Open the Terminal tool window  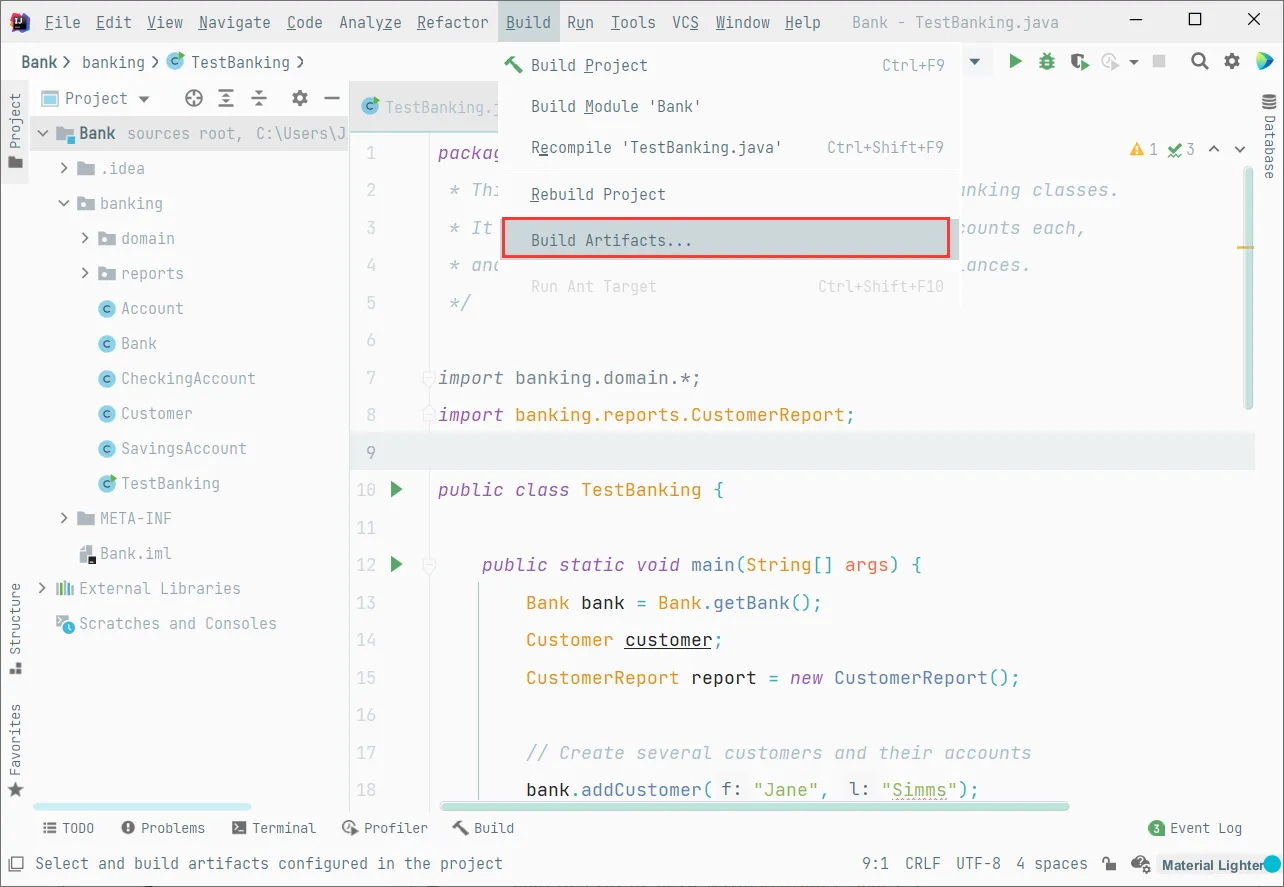(x=274, y=828)
